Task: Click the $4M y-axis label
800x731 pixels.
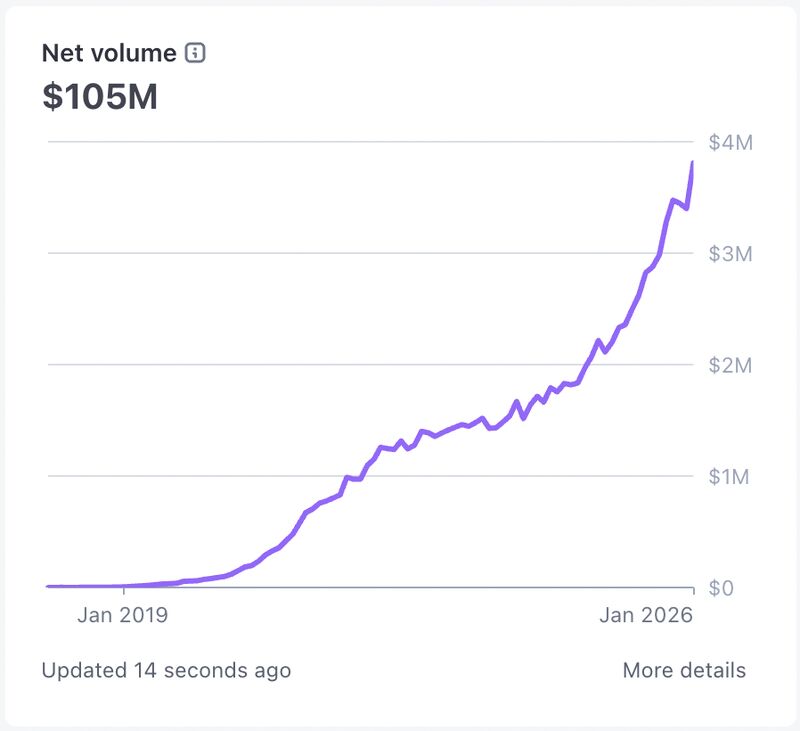Action: click(x=729, y=142)
